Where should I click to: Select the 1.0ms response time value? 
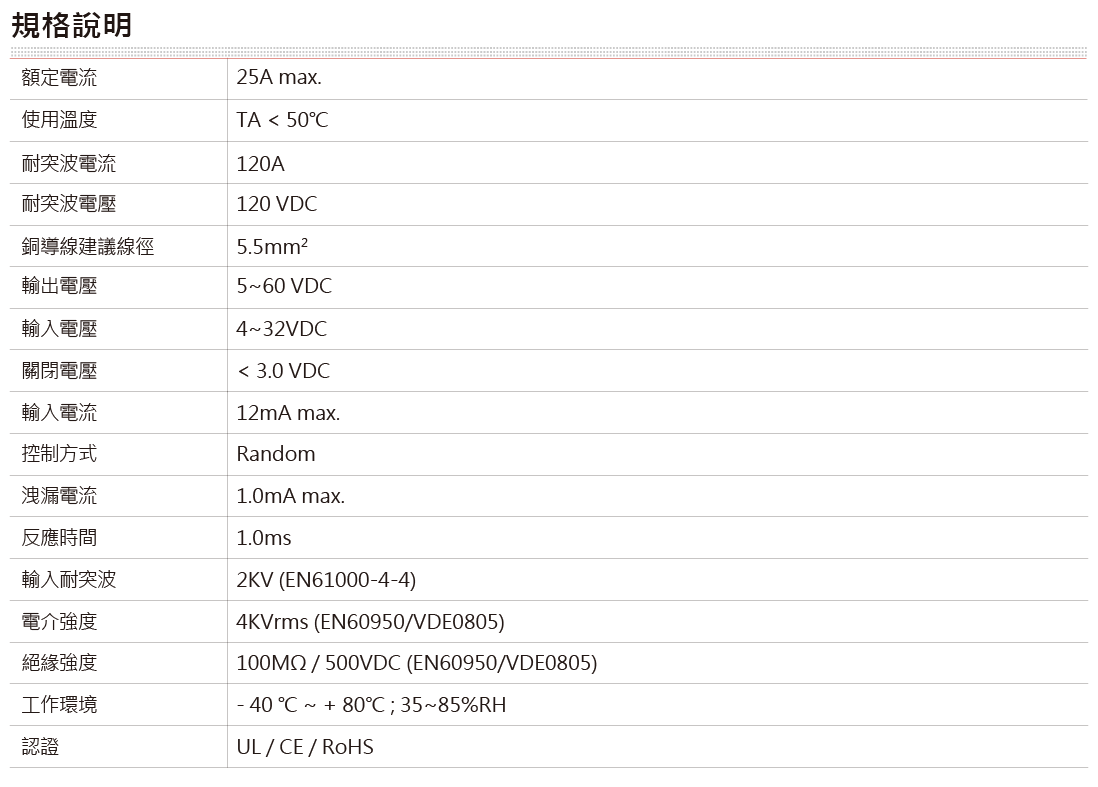click(264, 538)
